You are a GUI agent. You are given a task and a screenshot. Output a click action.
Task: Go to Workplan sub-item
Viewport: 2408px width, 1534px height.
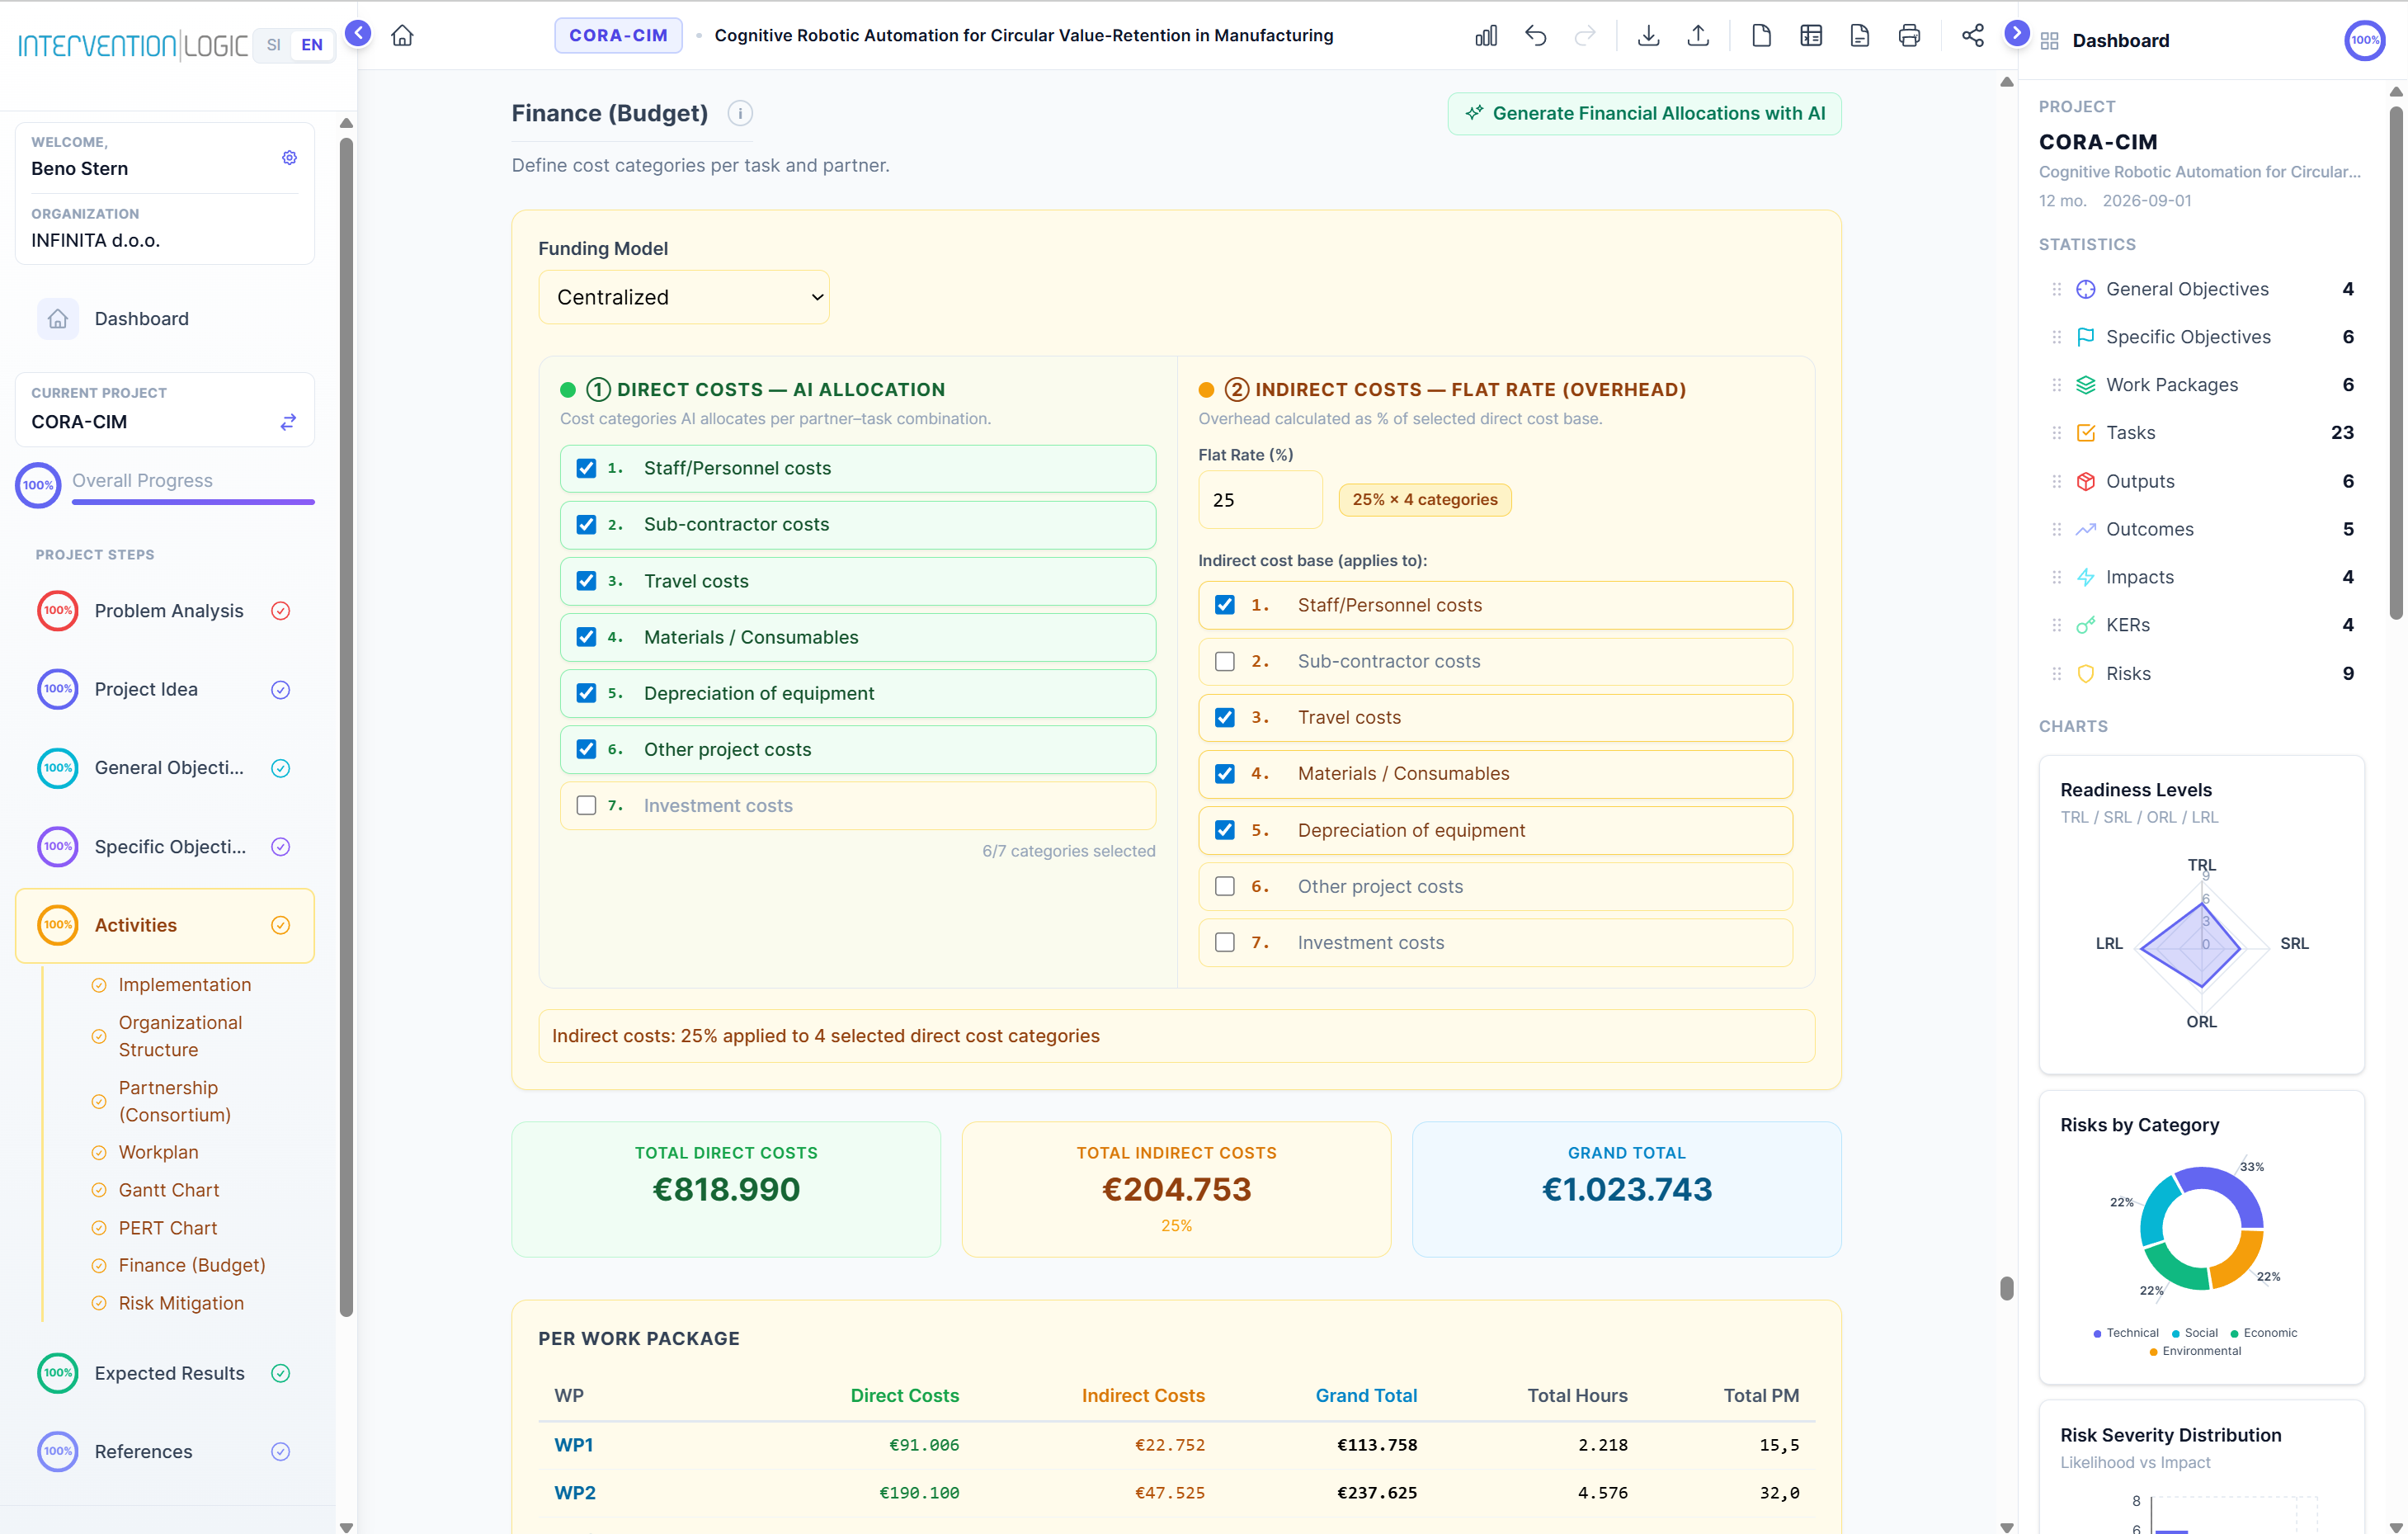point(158,1152)
